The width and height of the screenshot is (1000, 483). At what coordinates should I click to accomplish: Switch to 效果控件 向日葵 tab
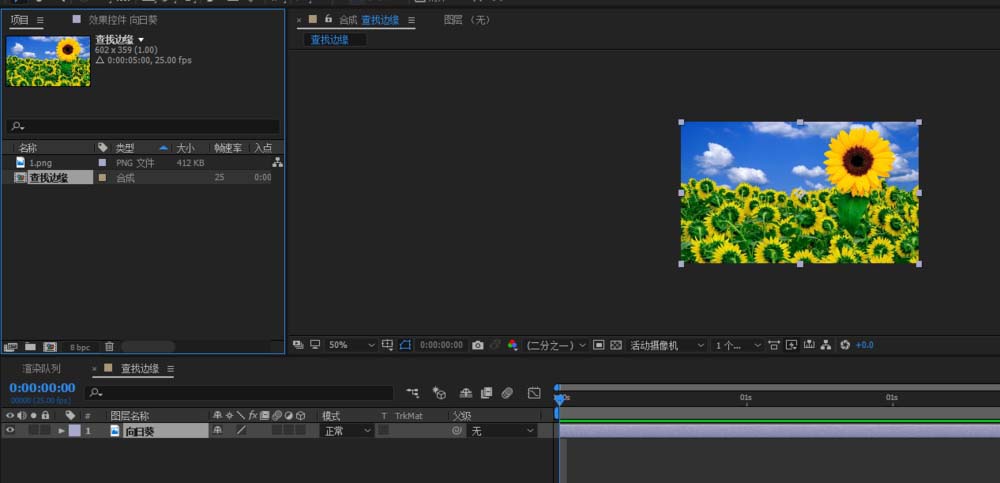click(122, 20)
